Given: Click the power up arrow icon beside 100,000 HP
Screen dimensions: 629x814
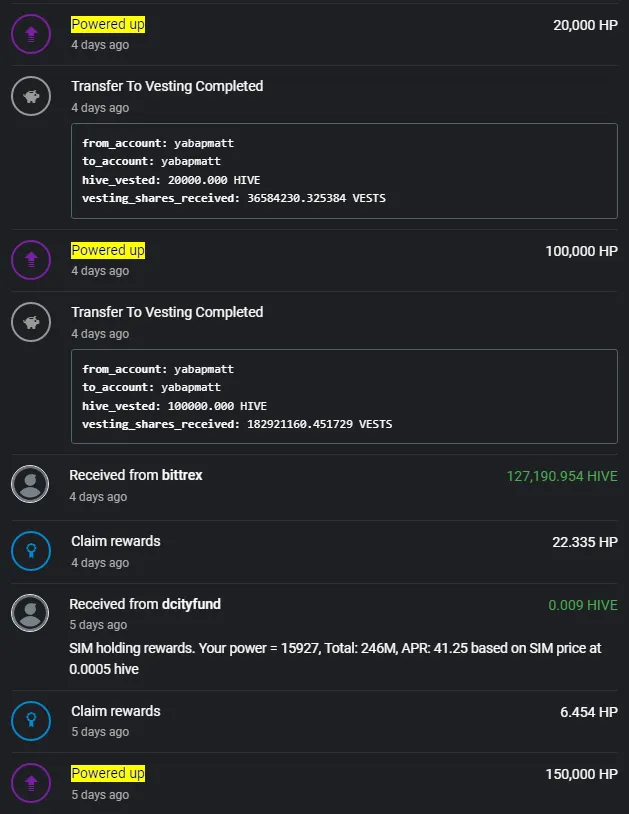Looking at the screenshot, I should [31, 260].
